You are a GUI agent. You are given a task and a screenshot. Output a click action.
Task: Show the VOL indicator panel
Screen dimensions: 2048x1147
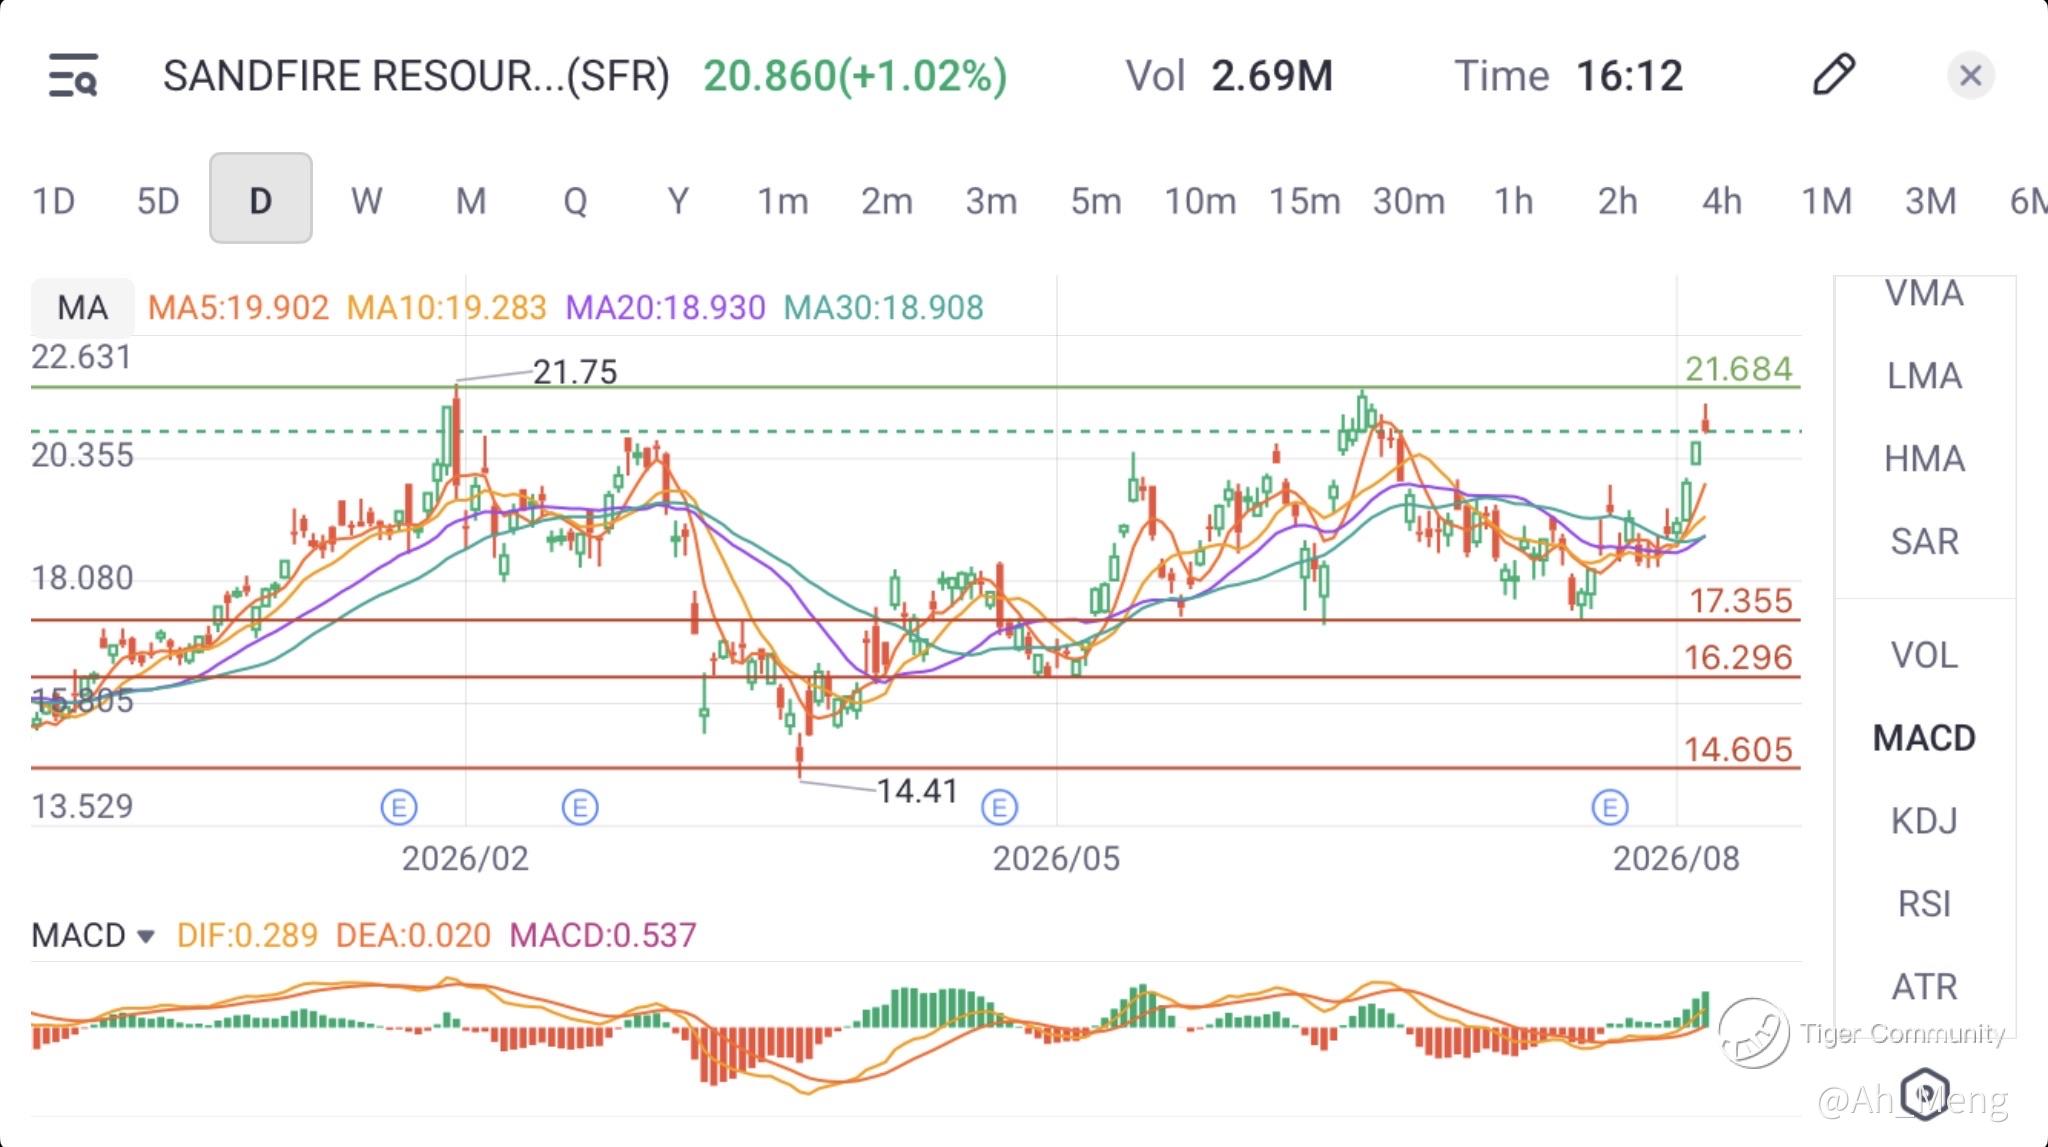coord(1924,655)
